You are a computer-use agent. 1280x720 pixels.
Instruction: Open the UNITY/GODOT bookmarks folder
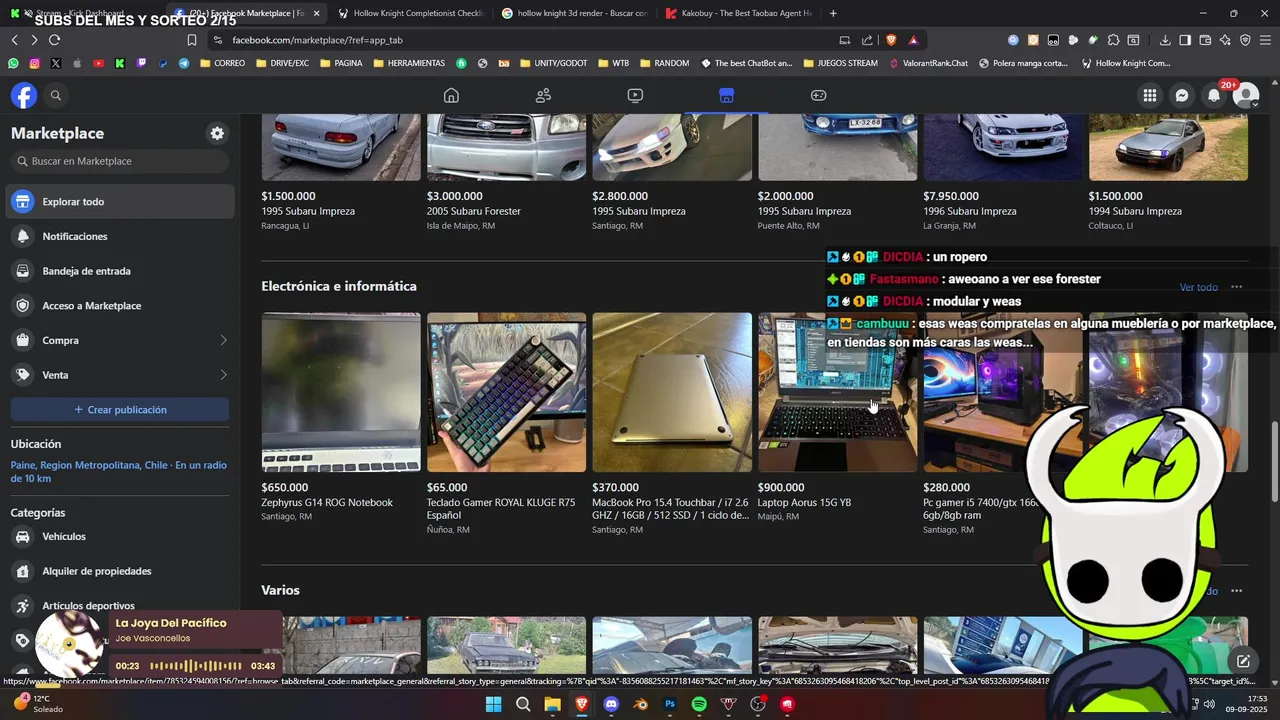click(x=553, y=63)
